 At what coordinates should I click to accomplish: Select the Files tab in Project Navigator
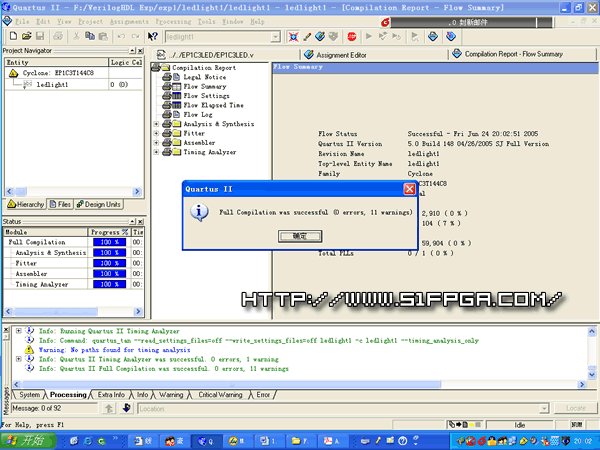[x=60, y=204]
